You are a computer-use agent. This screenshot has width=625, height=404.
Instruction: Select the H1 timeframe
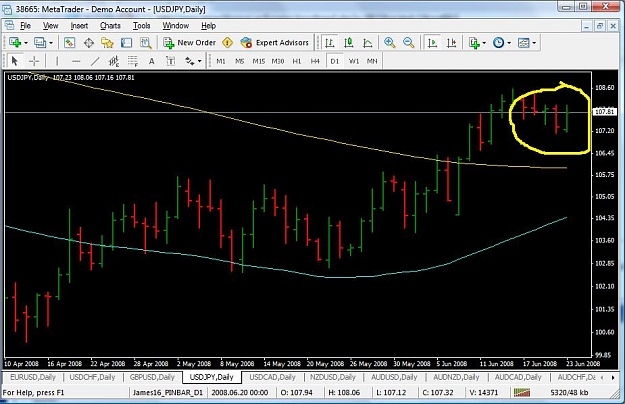pyautogui.click(x=297, y=61)
